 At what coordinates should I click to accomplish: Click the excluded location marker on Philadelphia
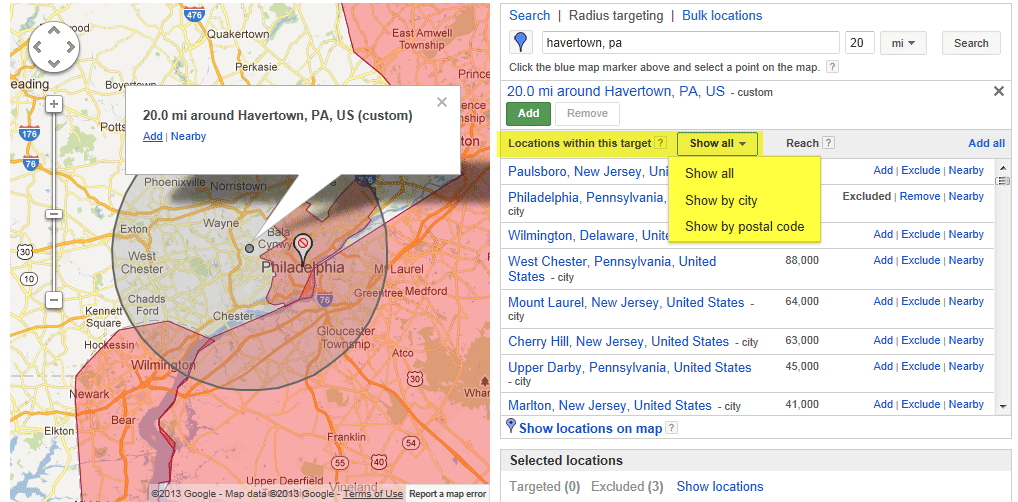302,247
